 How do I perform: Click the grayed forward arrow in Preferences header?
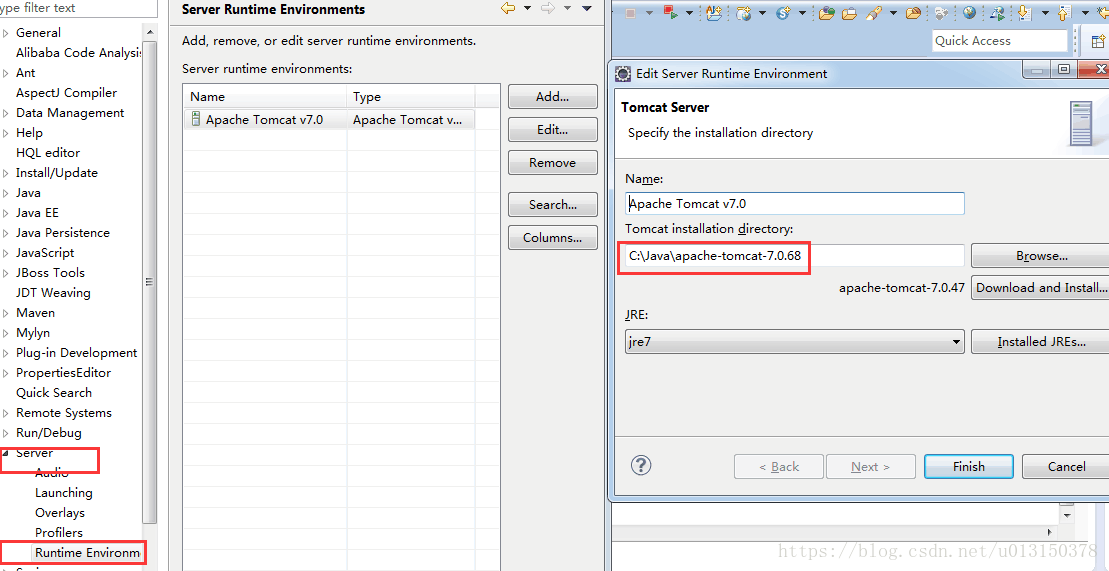(x=547, y=8)
